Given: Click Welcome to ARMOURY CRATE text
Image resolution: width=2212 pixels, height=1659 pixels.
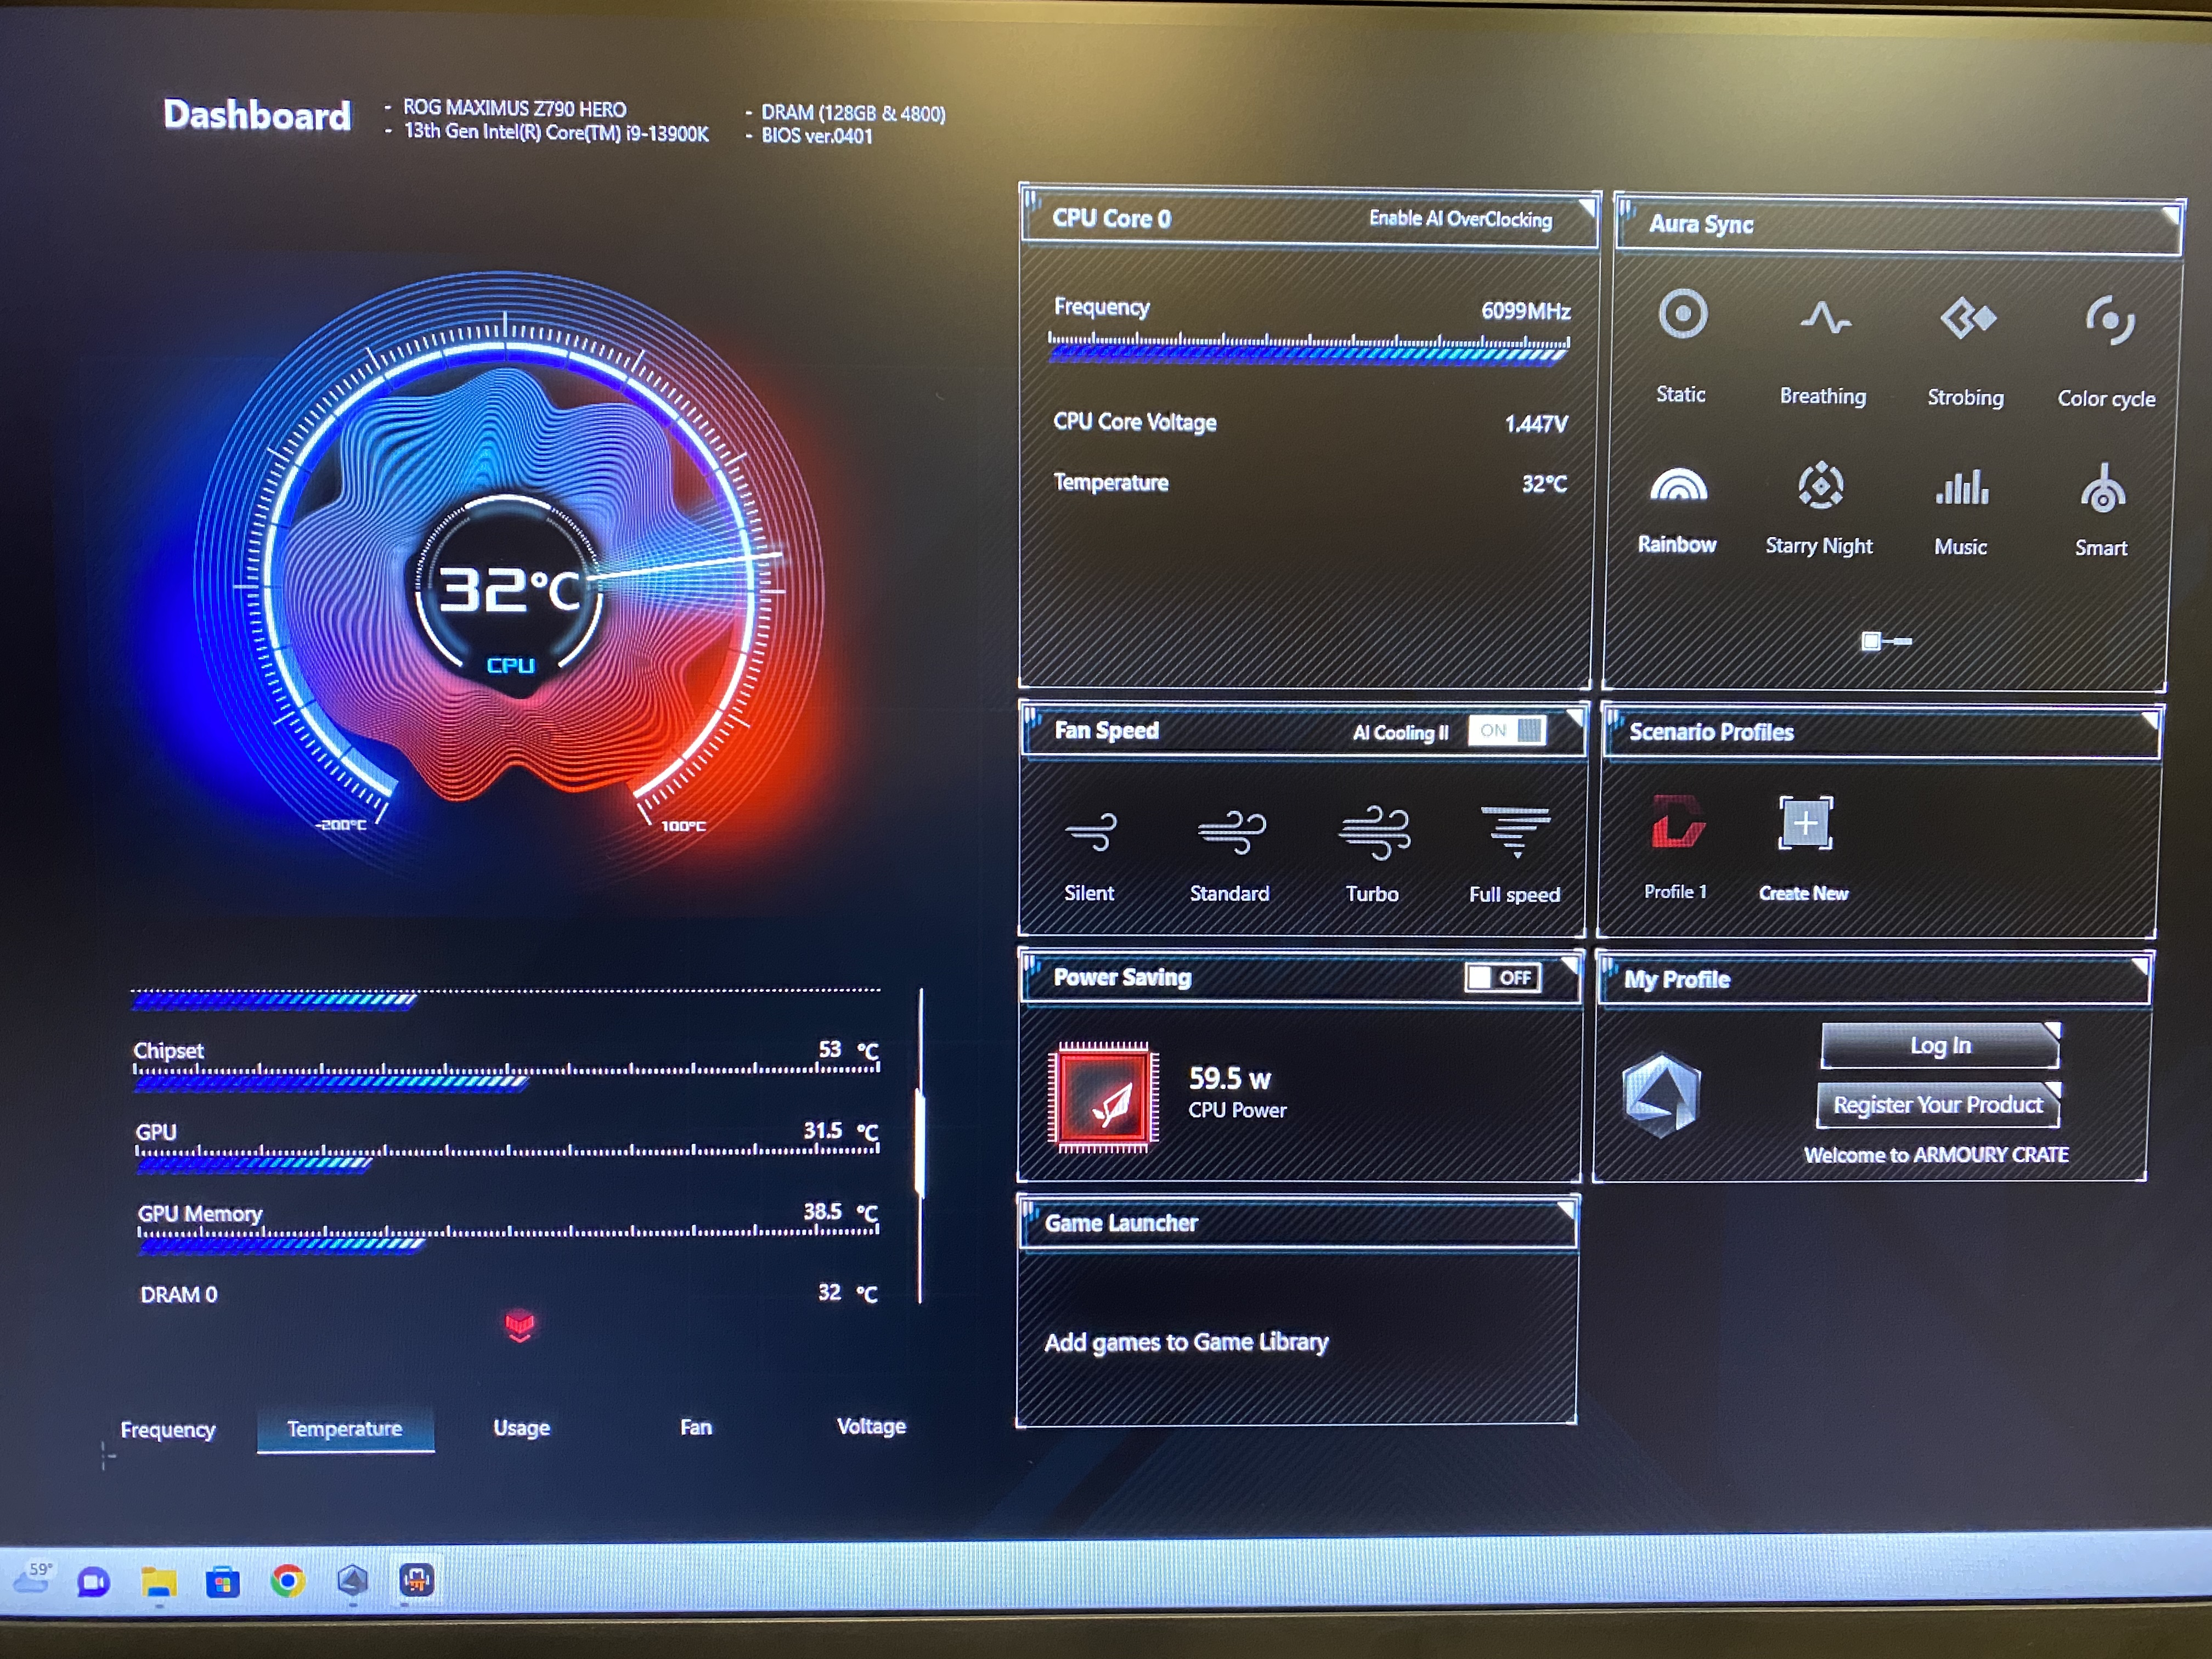Looking at the screenshot, I should point(1936,1155).
